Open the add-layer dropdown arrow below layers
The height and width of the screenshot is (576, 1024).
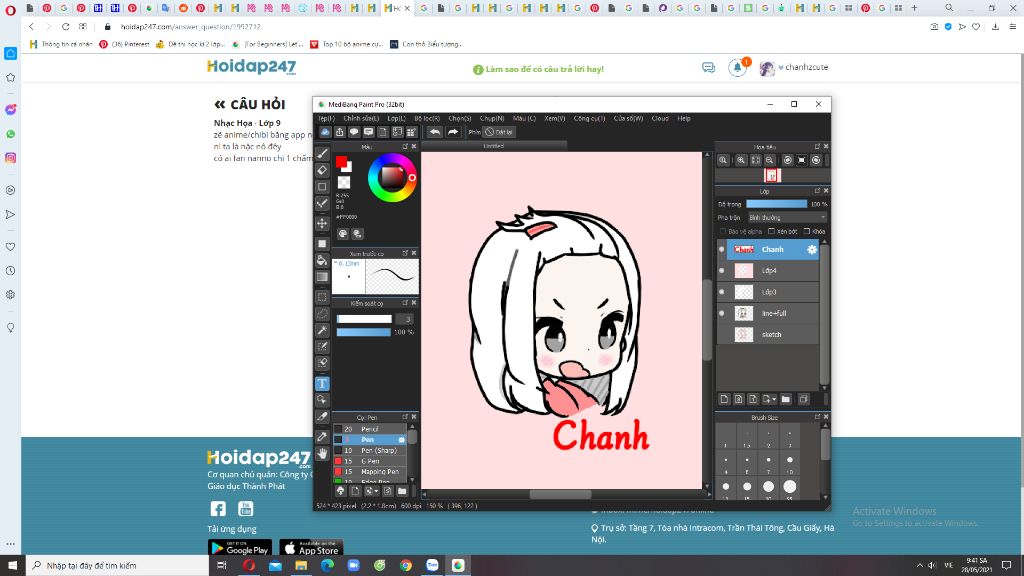point(774,399)
